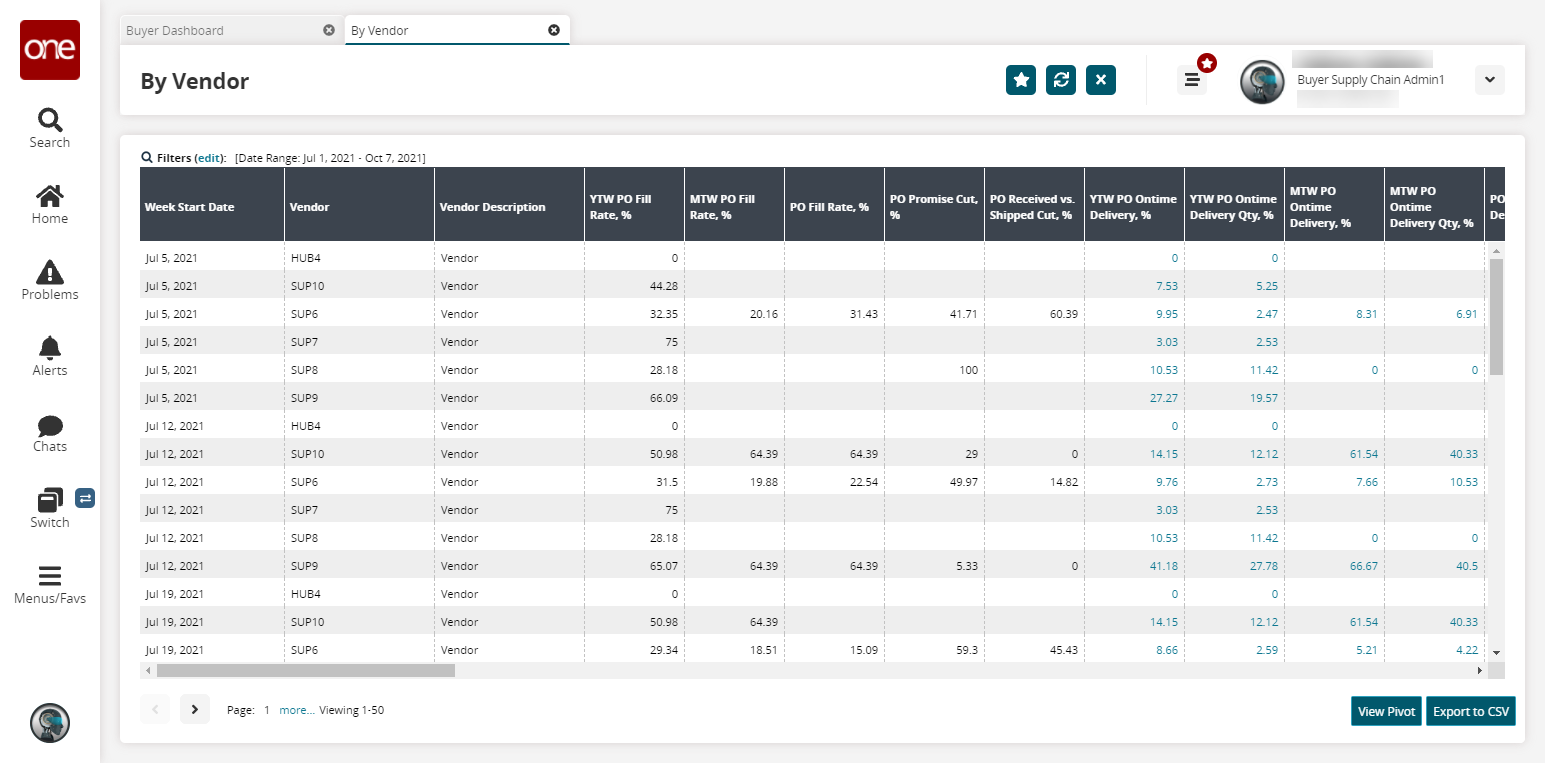The image size is (1545, 763).
Task: Go to Home in the sidebar
Action: pyautogui.click(x=50, y=204)
